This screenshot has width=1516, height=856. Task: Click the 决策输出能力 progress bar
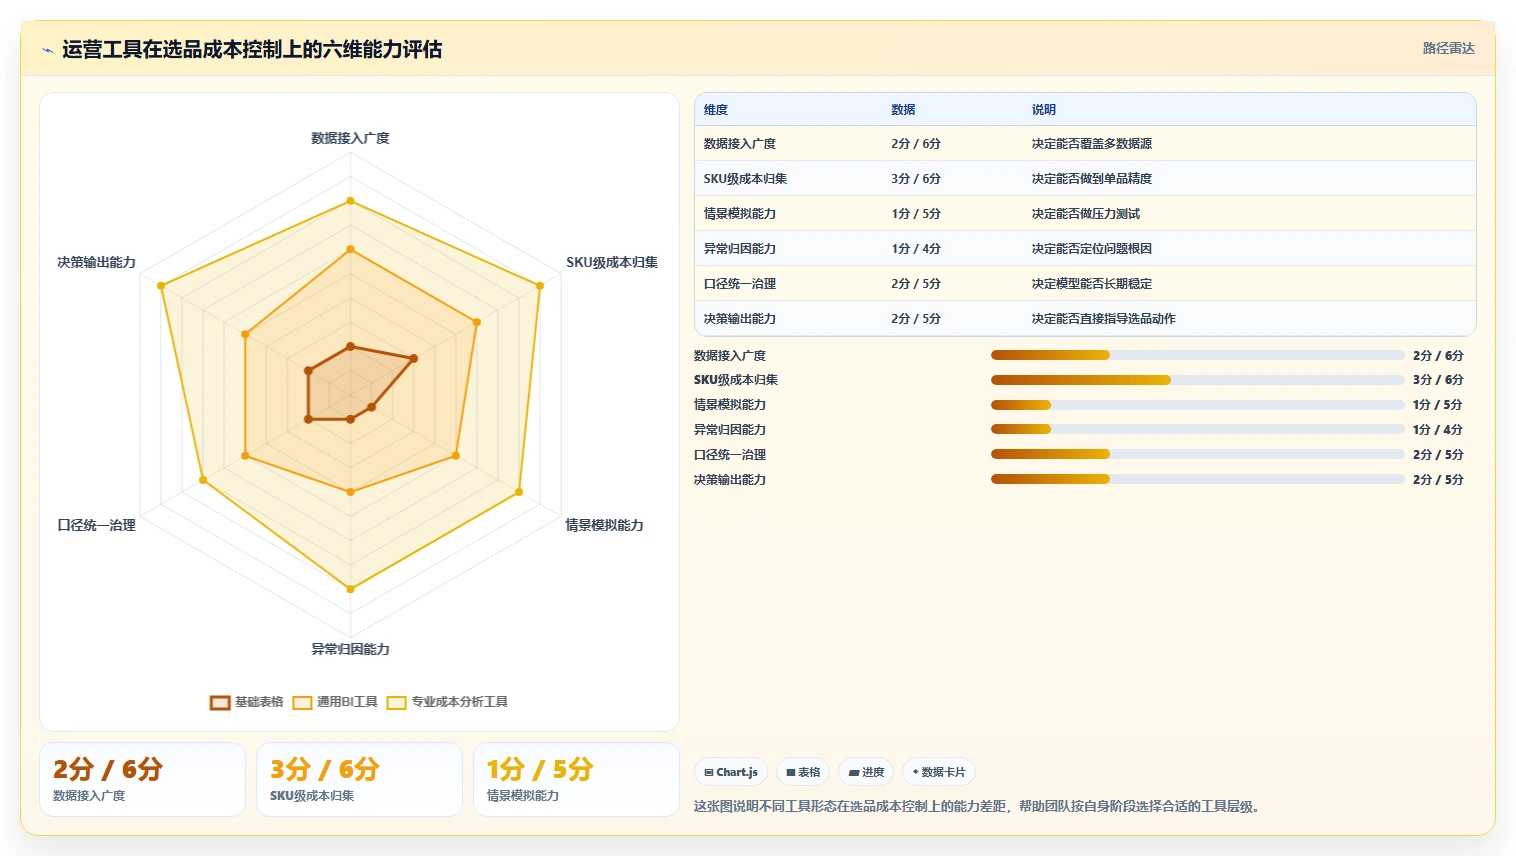point(1198,480)
